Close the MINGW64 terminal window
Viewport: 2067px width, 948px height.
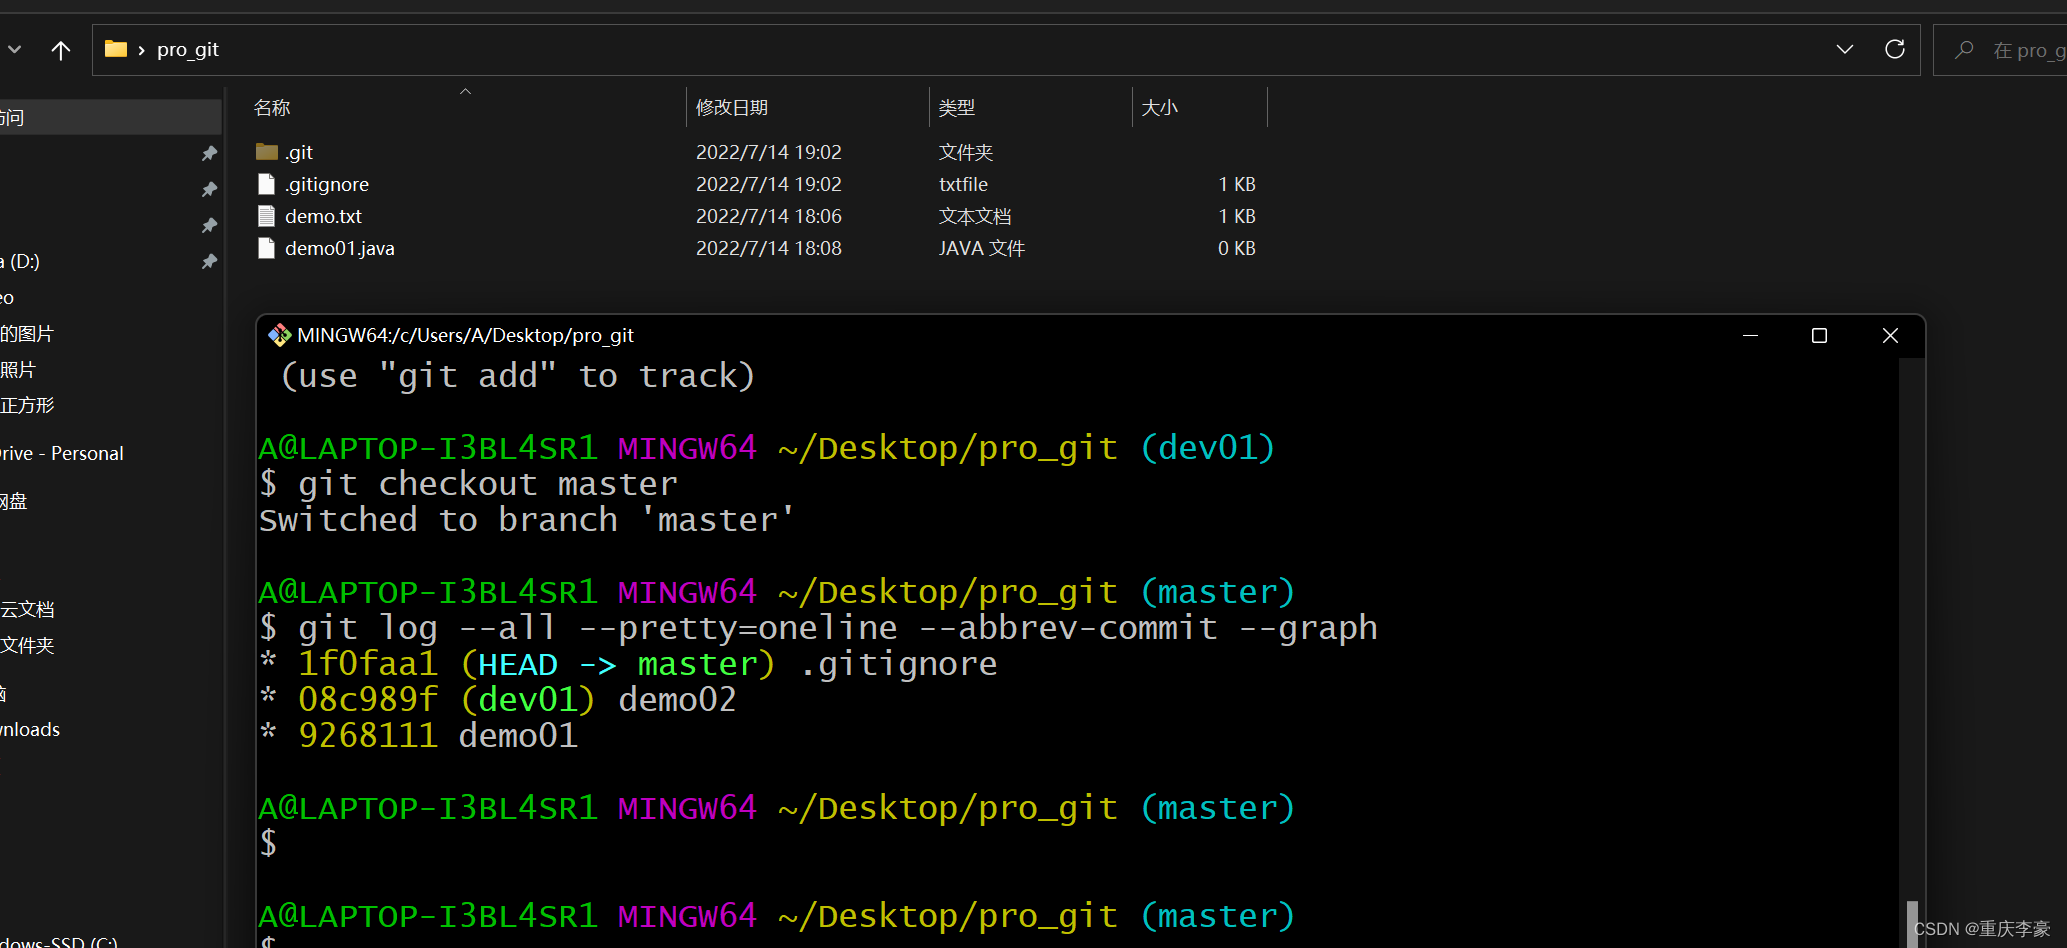click(x=1890, y=335)
